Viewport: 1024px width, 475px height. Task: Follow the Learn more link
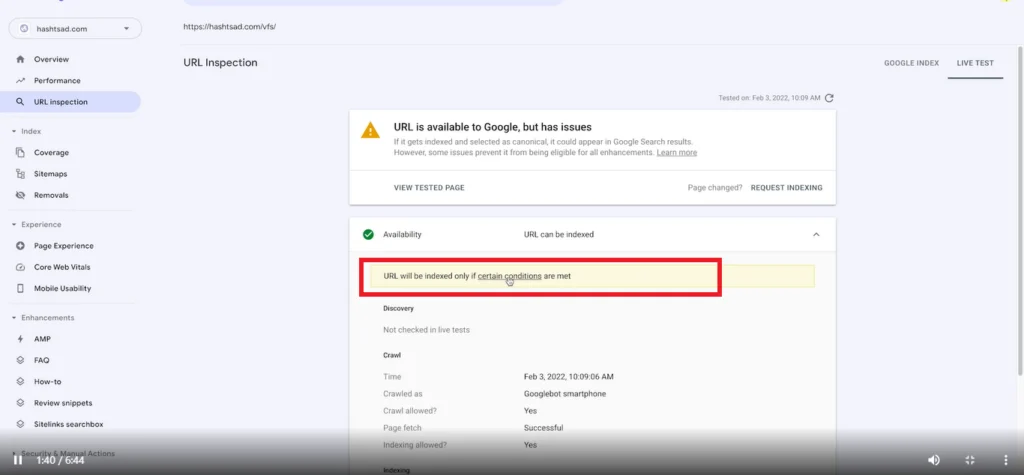[677, 152]
